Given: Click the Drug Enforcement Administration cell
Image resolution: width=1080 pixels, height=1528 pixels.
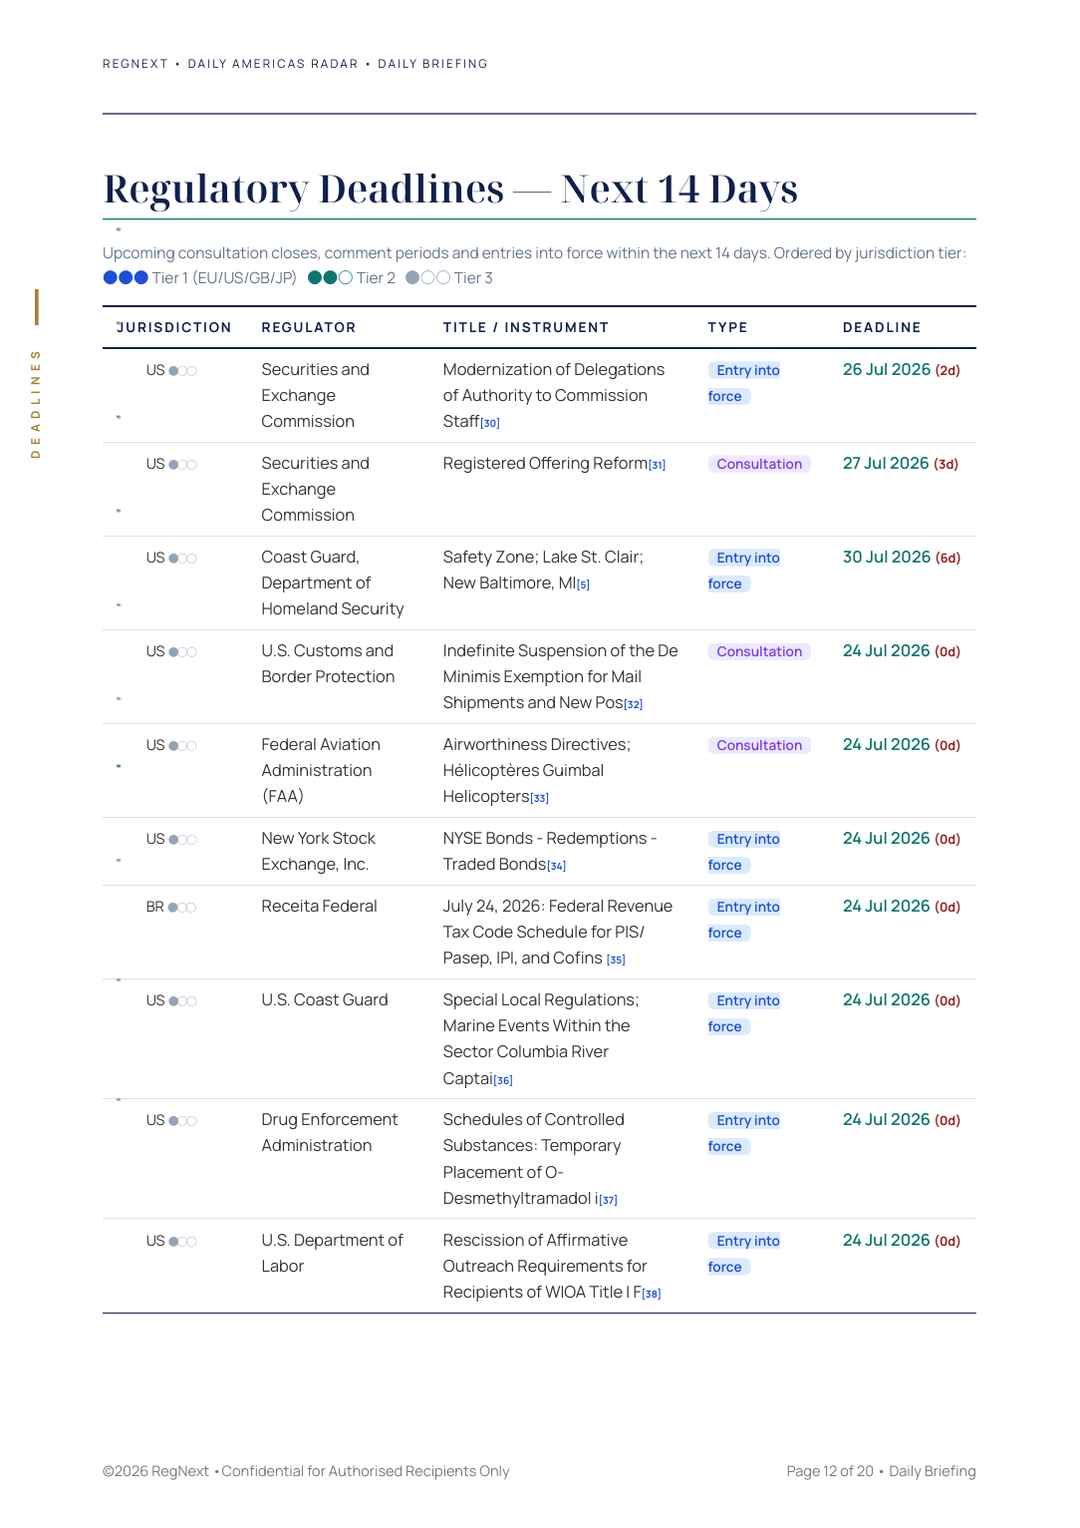Looking at the screenshot, I should coord(330,1133).
